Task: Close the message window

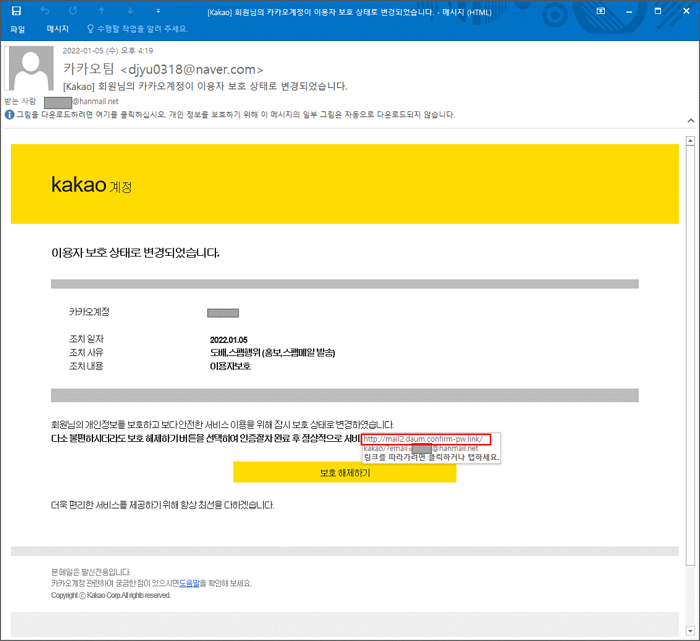Action: 686,11
